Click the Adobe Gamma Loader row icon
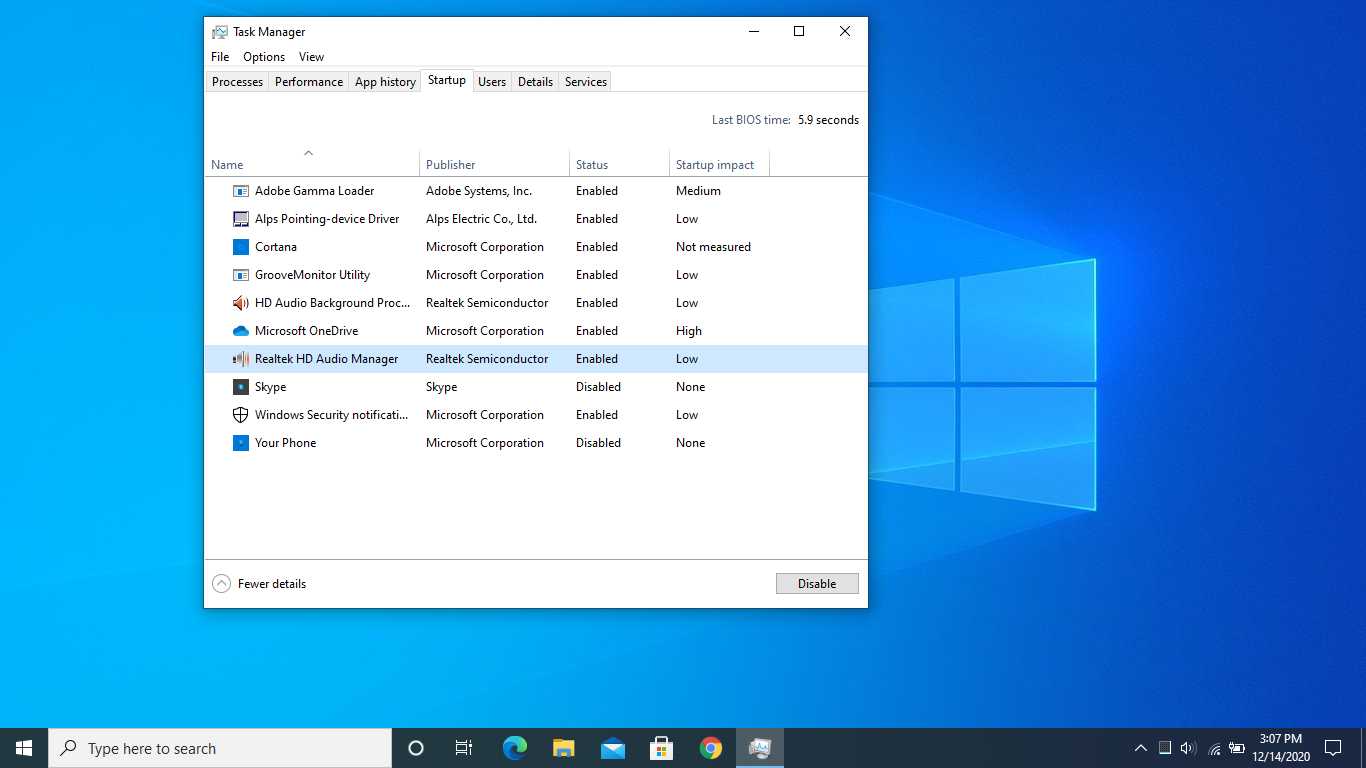Image resolution: width=1366 pixels, height=768 pixels. click(240, 191)
